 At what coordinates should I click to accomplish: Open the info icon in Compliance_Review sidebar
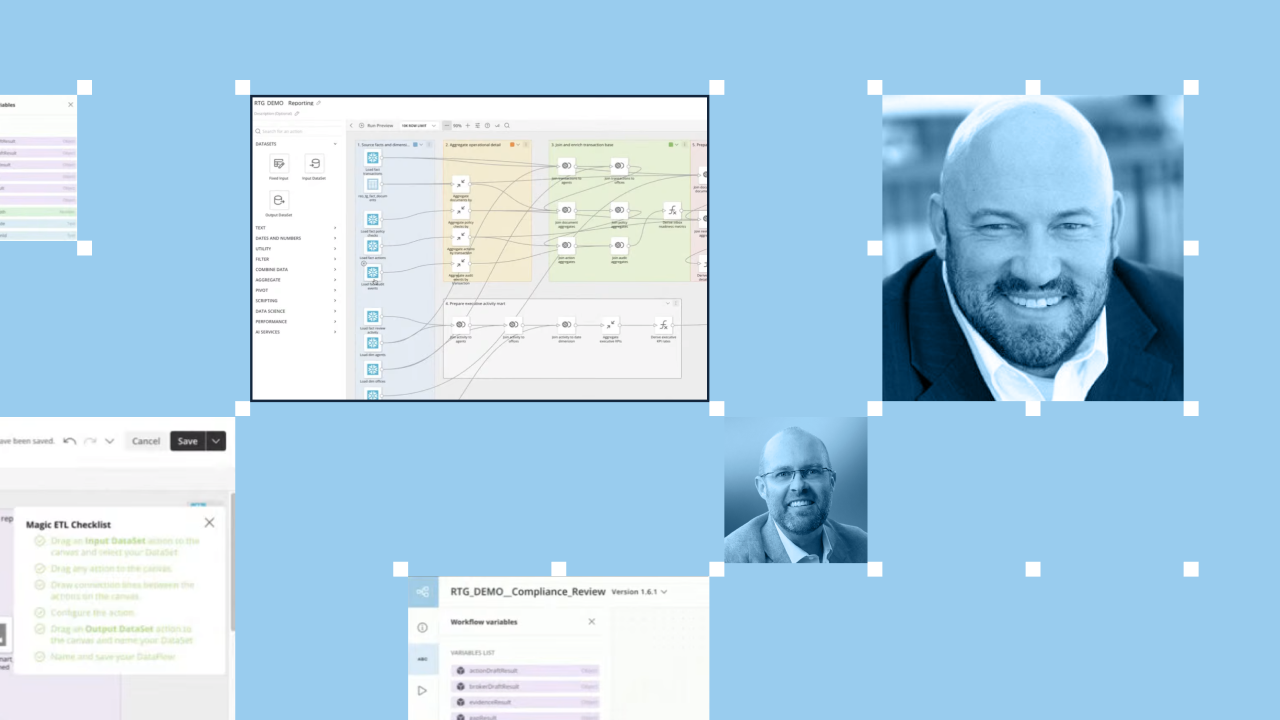click(423, 627)
